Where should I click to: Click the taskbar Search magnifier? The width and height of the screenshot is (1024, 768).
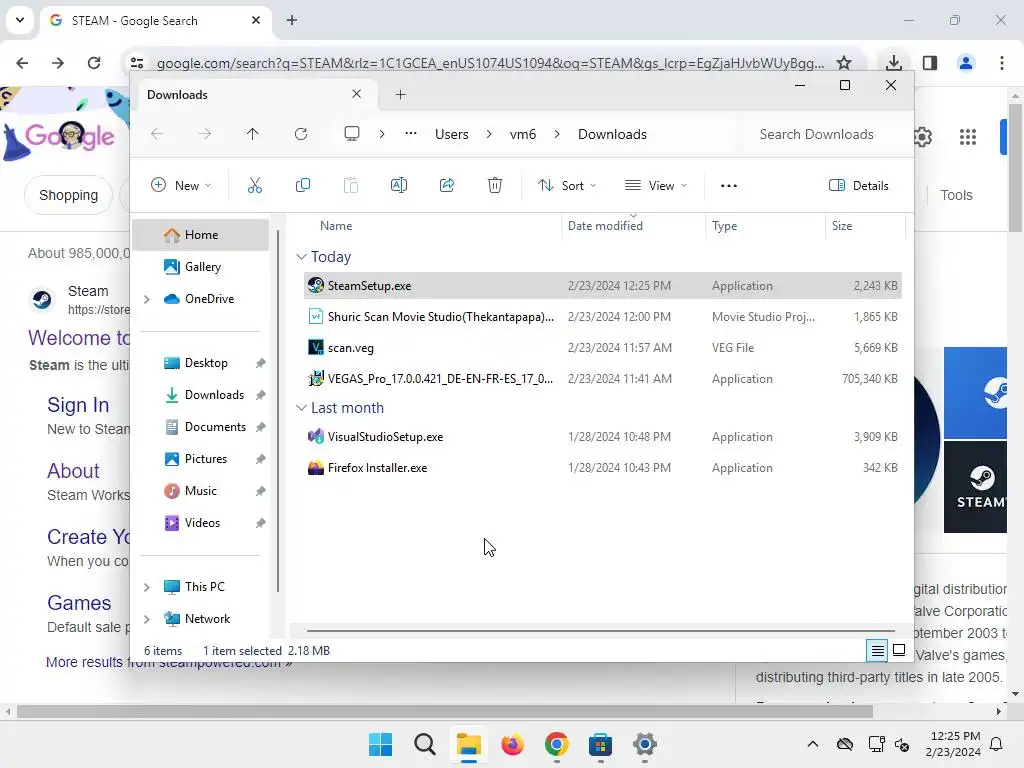click(424, 744)
